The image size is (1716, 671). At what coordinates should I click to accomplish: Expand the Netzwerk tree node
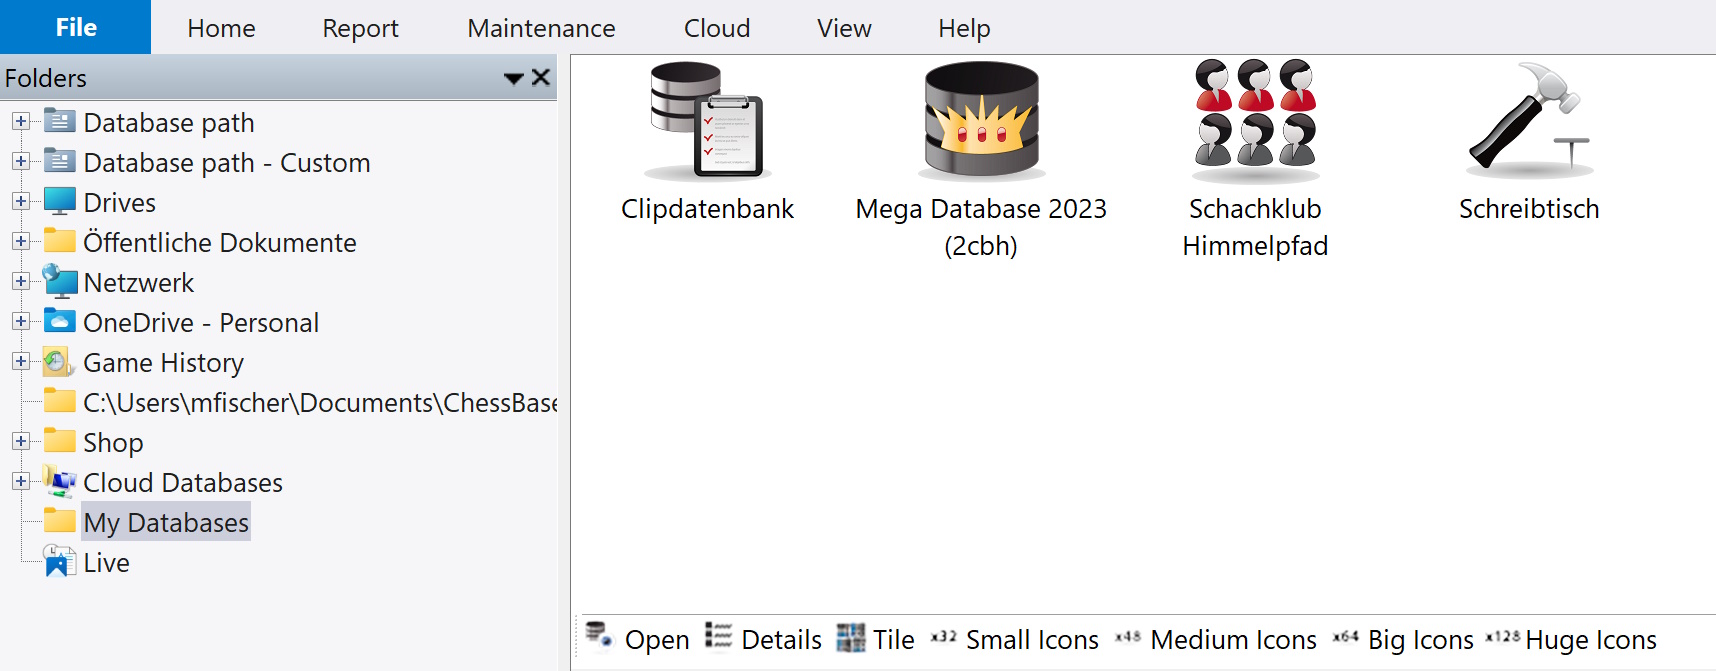tap(20, 281)
